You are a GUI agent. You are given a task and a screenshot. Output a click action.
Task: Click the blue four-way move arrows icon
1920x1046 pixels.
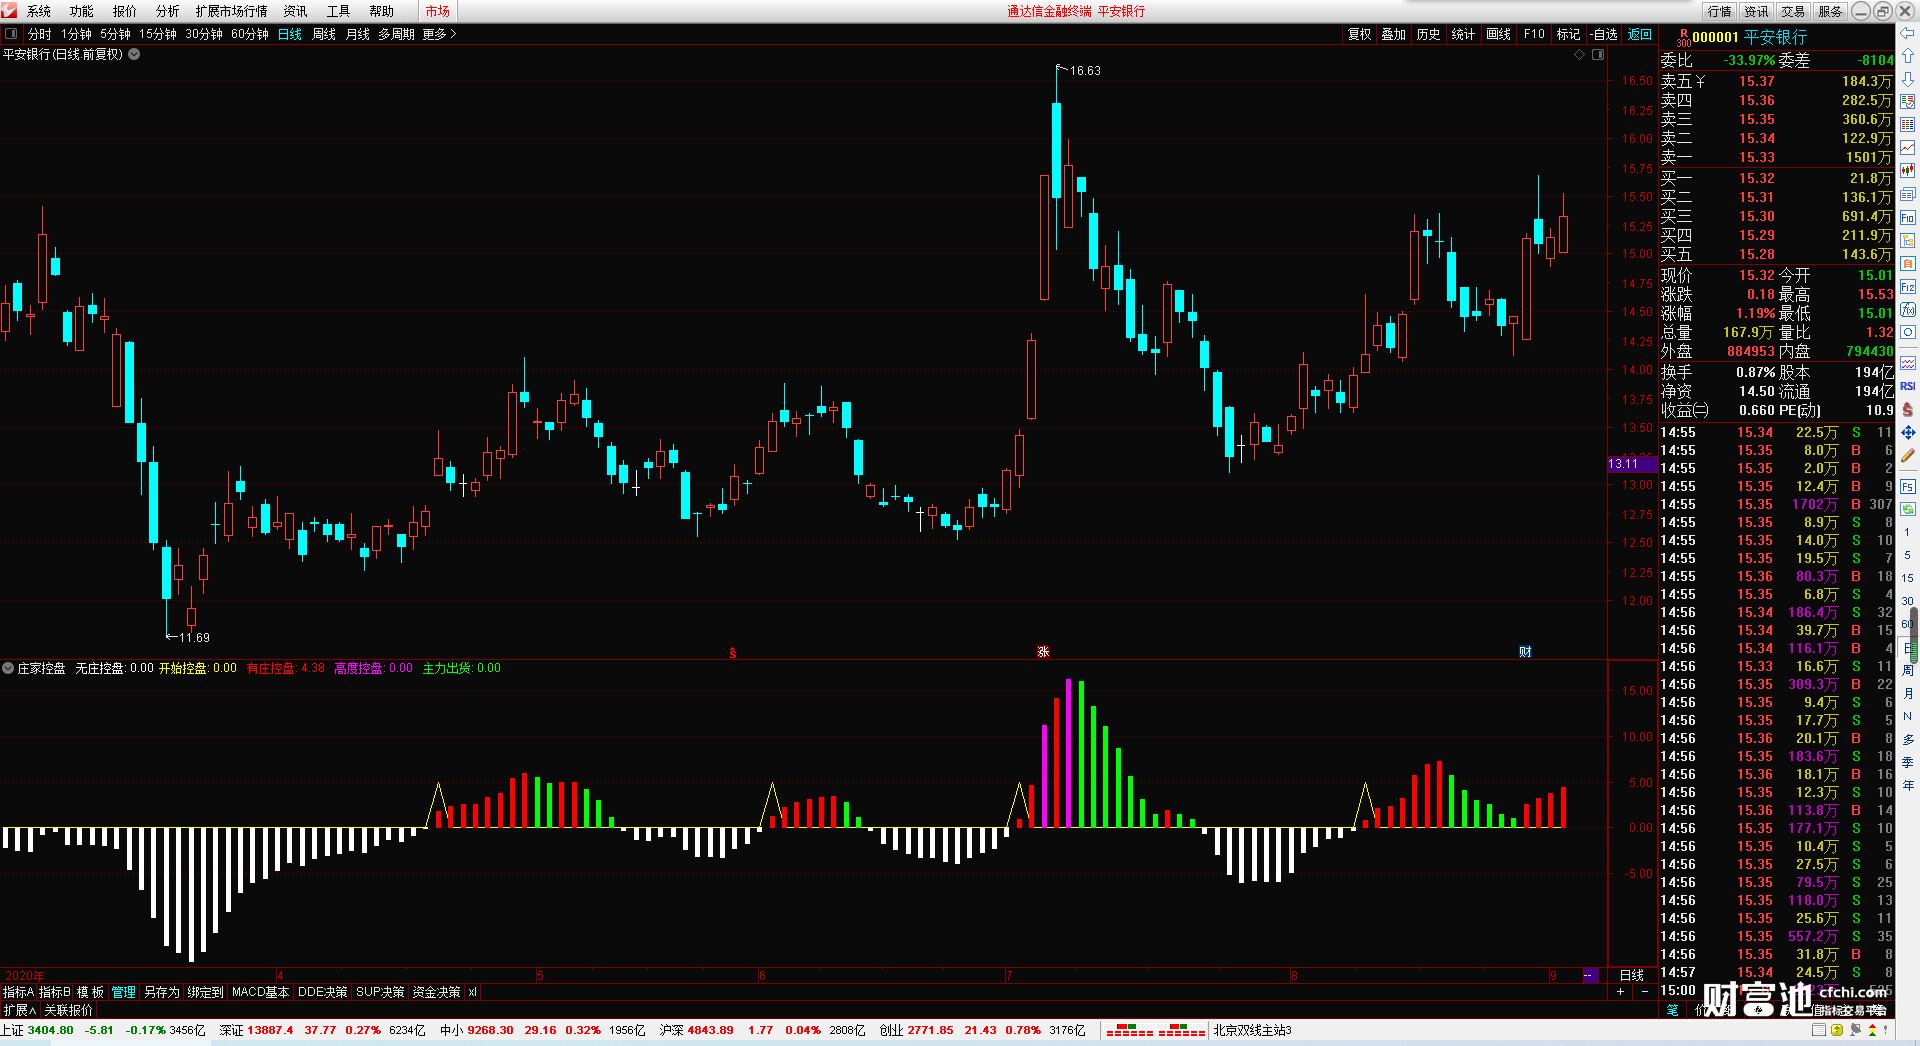coord(1908,432)
